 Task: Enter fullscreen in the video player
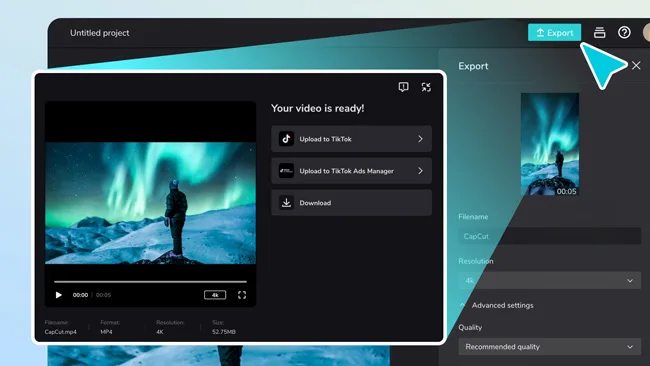(242, 295)
